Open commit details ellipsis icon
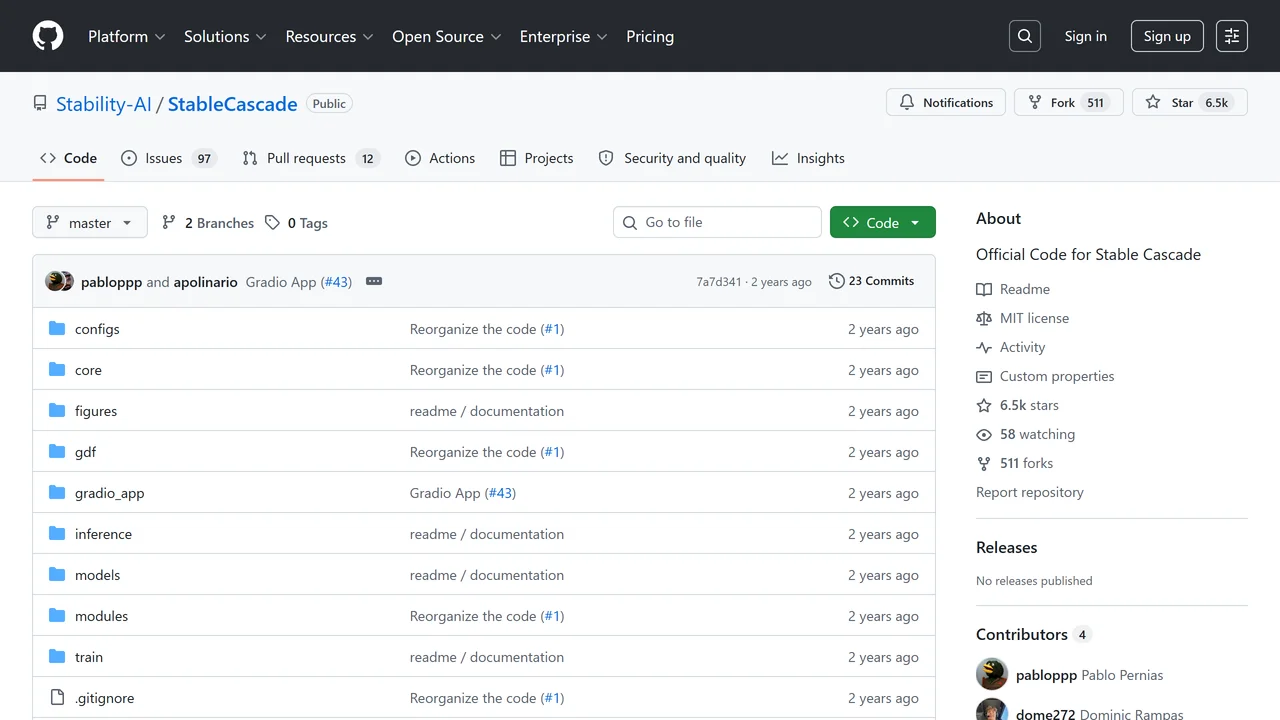 point(374,282)
